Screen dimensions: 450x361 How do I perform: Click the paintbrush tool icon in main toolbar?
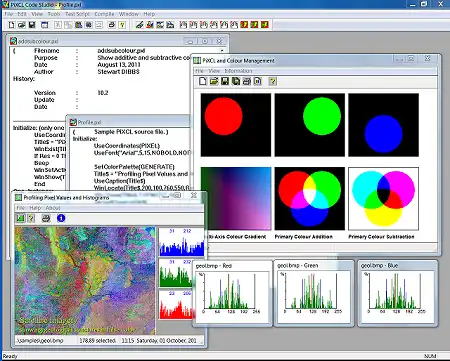[x=139, y=25]
